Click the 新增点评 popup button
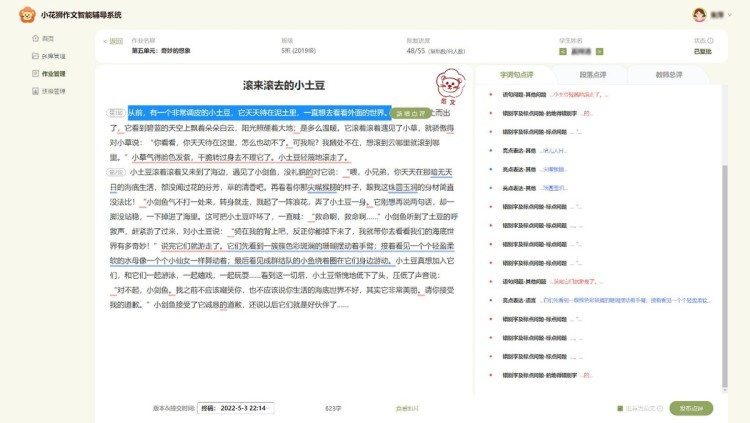Screen dimensions: 750x423 click(409, 113)
